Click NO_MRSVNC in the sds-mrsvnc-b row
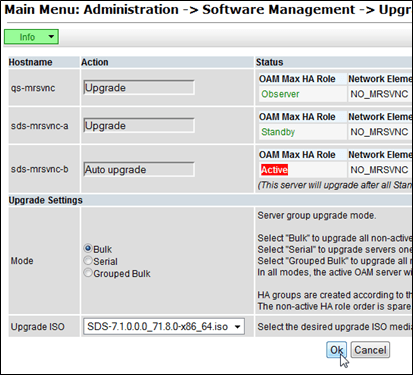The height and width of the screenshot is (375, 413). [x=379, y=170]
